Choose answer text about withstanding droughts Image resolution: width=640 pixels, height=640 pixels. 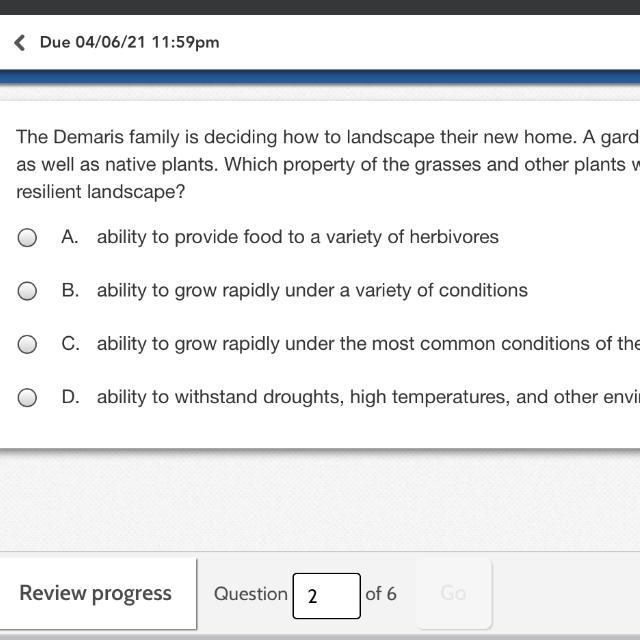click(x=367, y=397)
